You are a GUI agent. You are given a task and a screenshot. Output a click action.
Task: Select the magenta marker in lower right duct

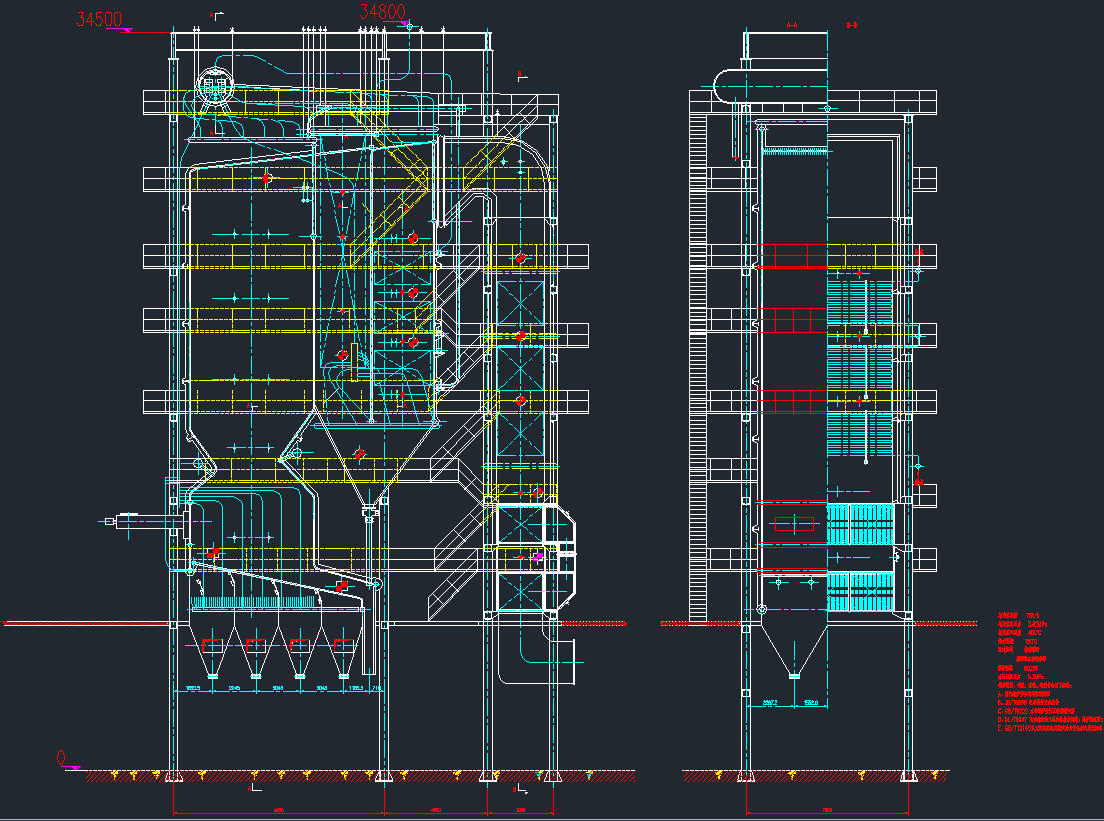[538, 557]
